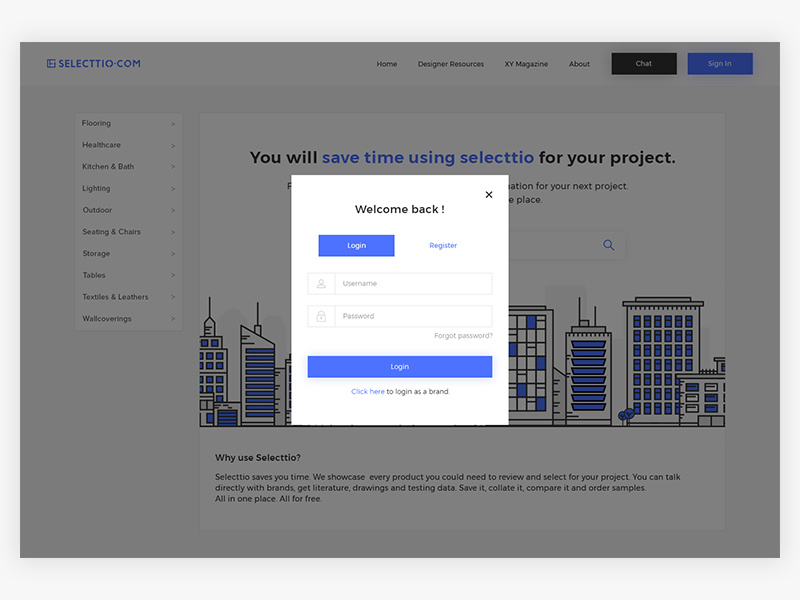Switch to the Register tab

(x=443, y=245)
